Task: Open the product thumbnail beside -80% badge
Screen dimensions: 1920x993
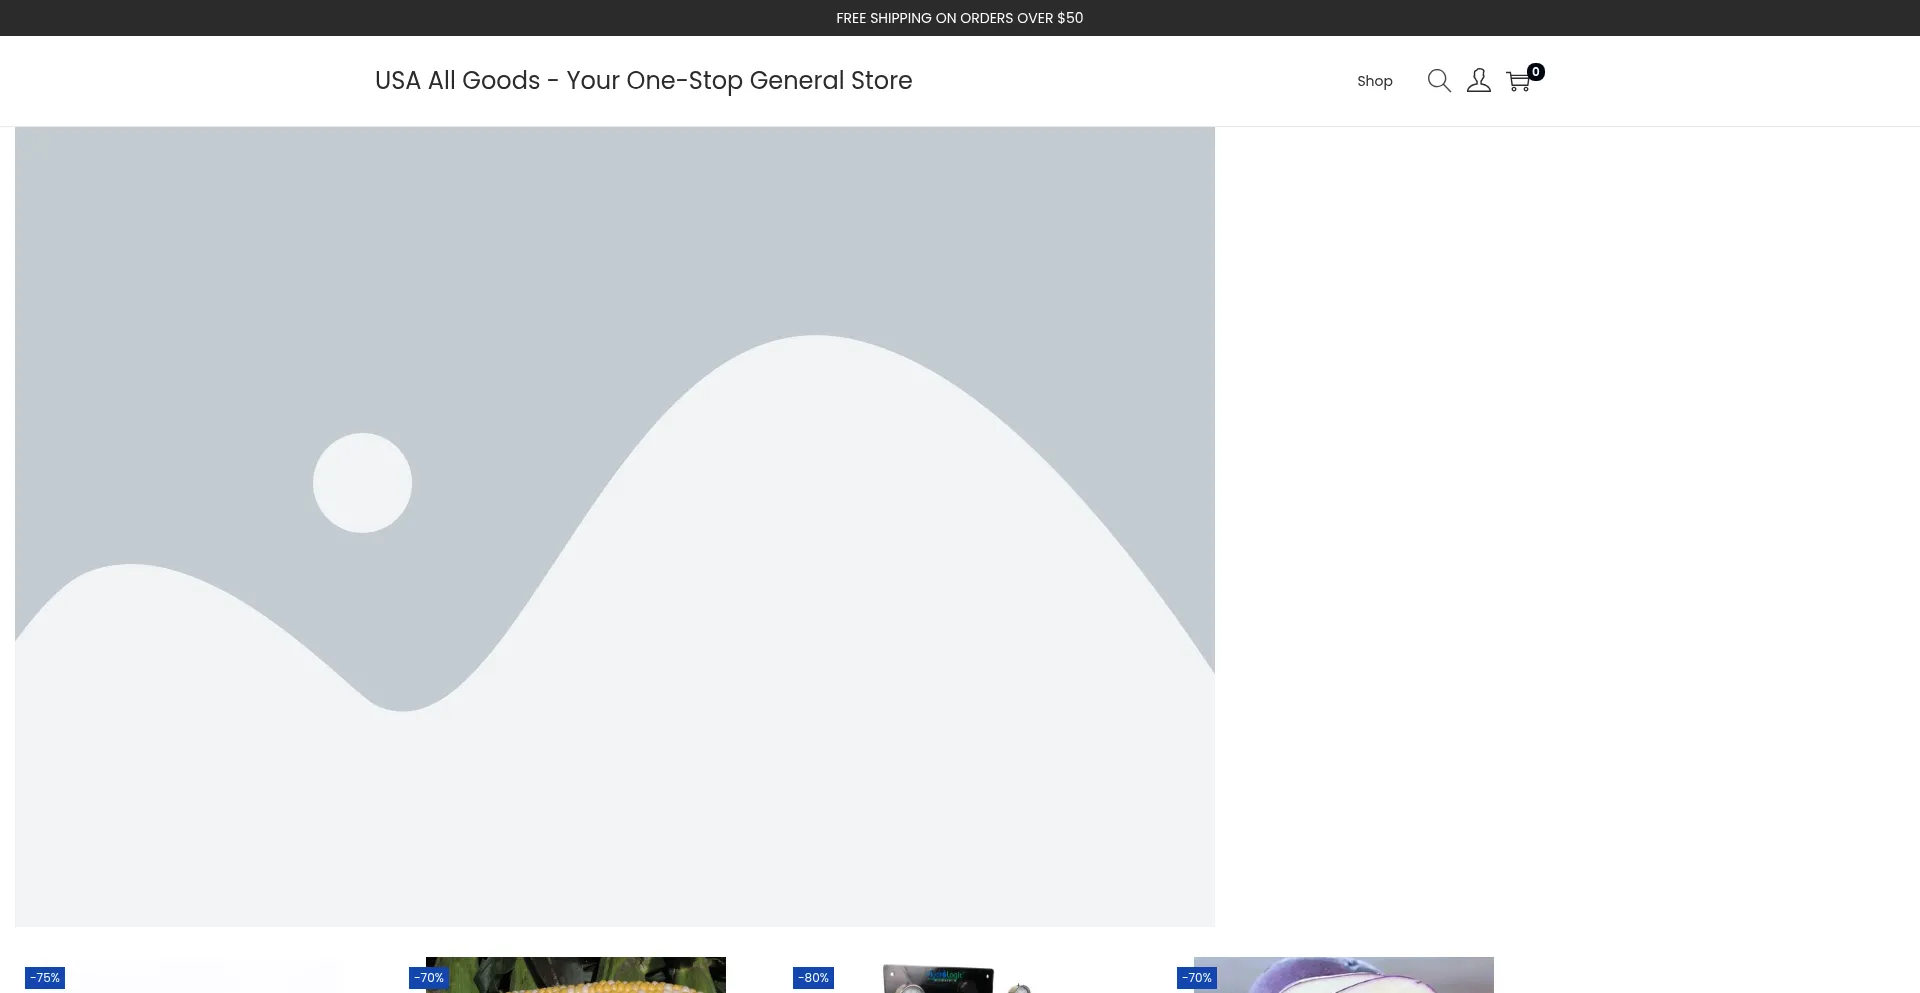Action: coord(960,977)
